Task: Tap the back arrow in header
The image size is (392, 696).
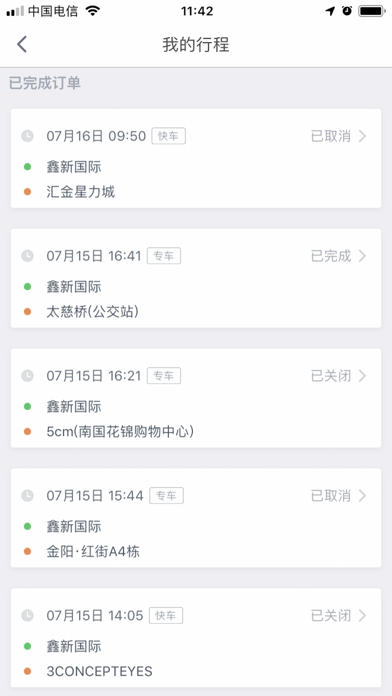Action: (x=22, y=45)
